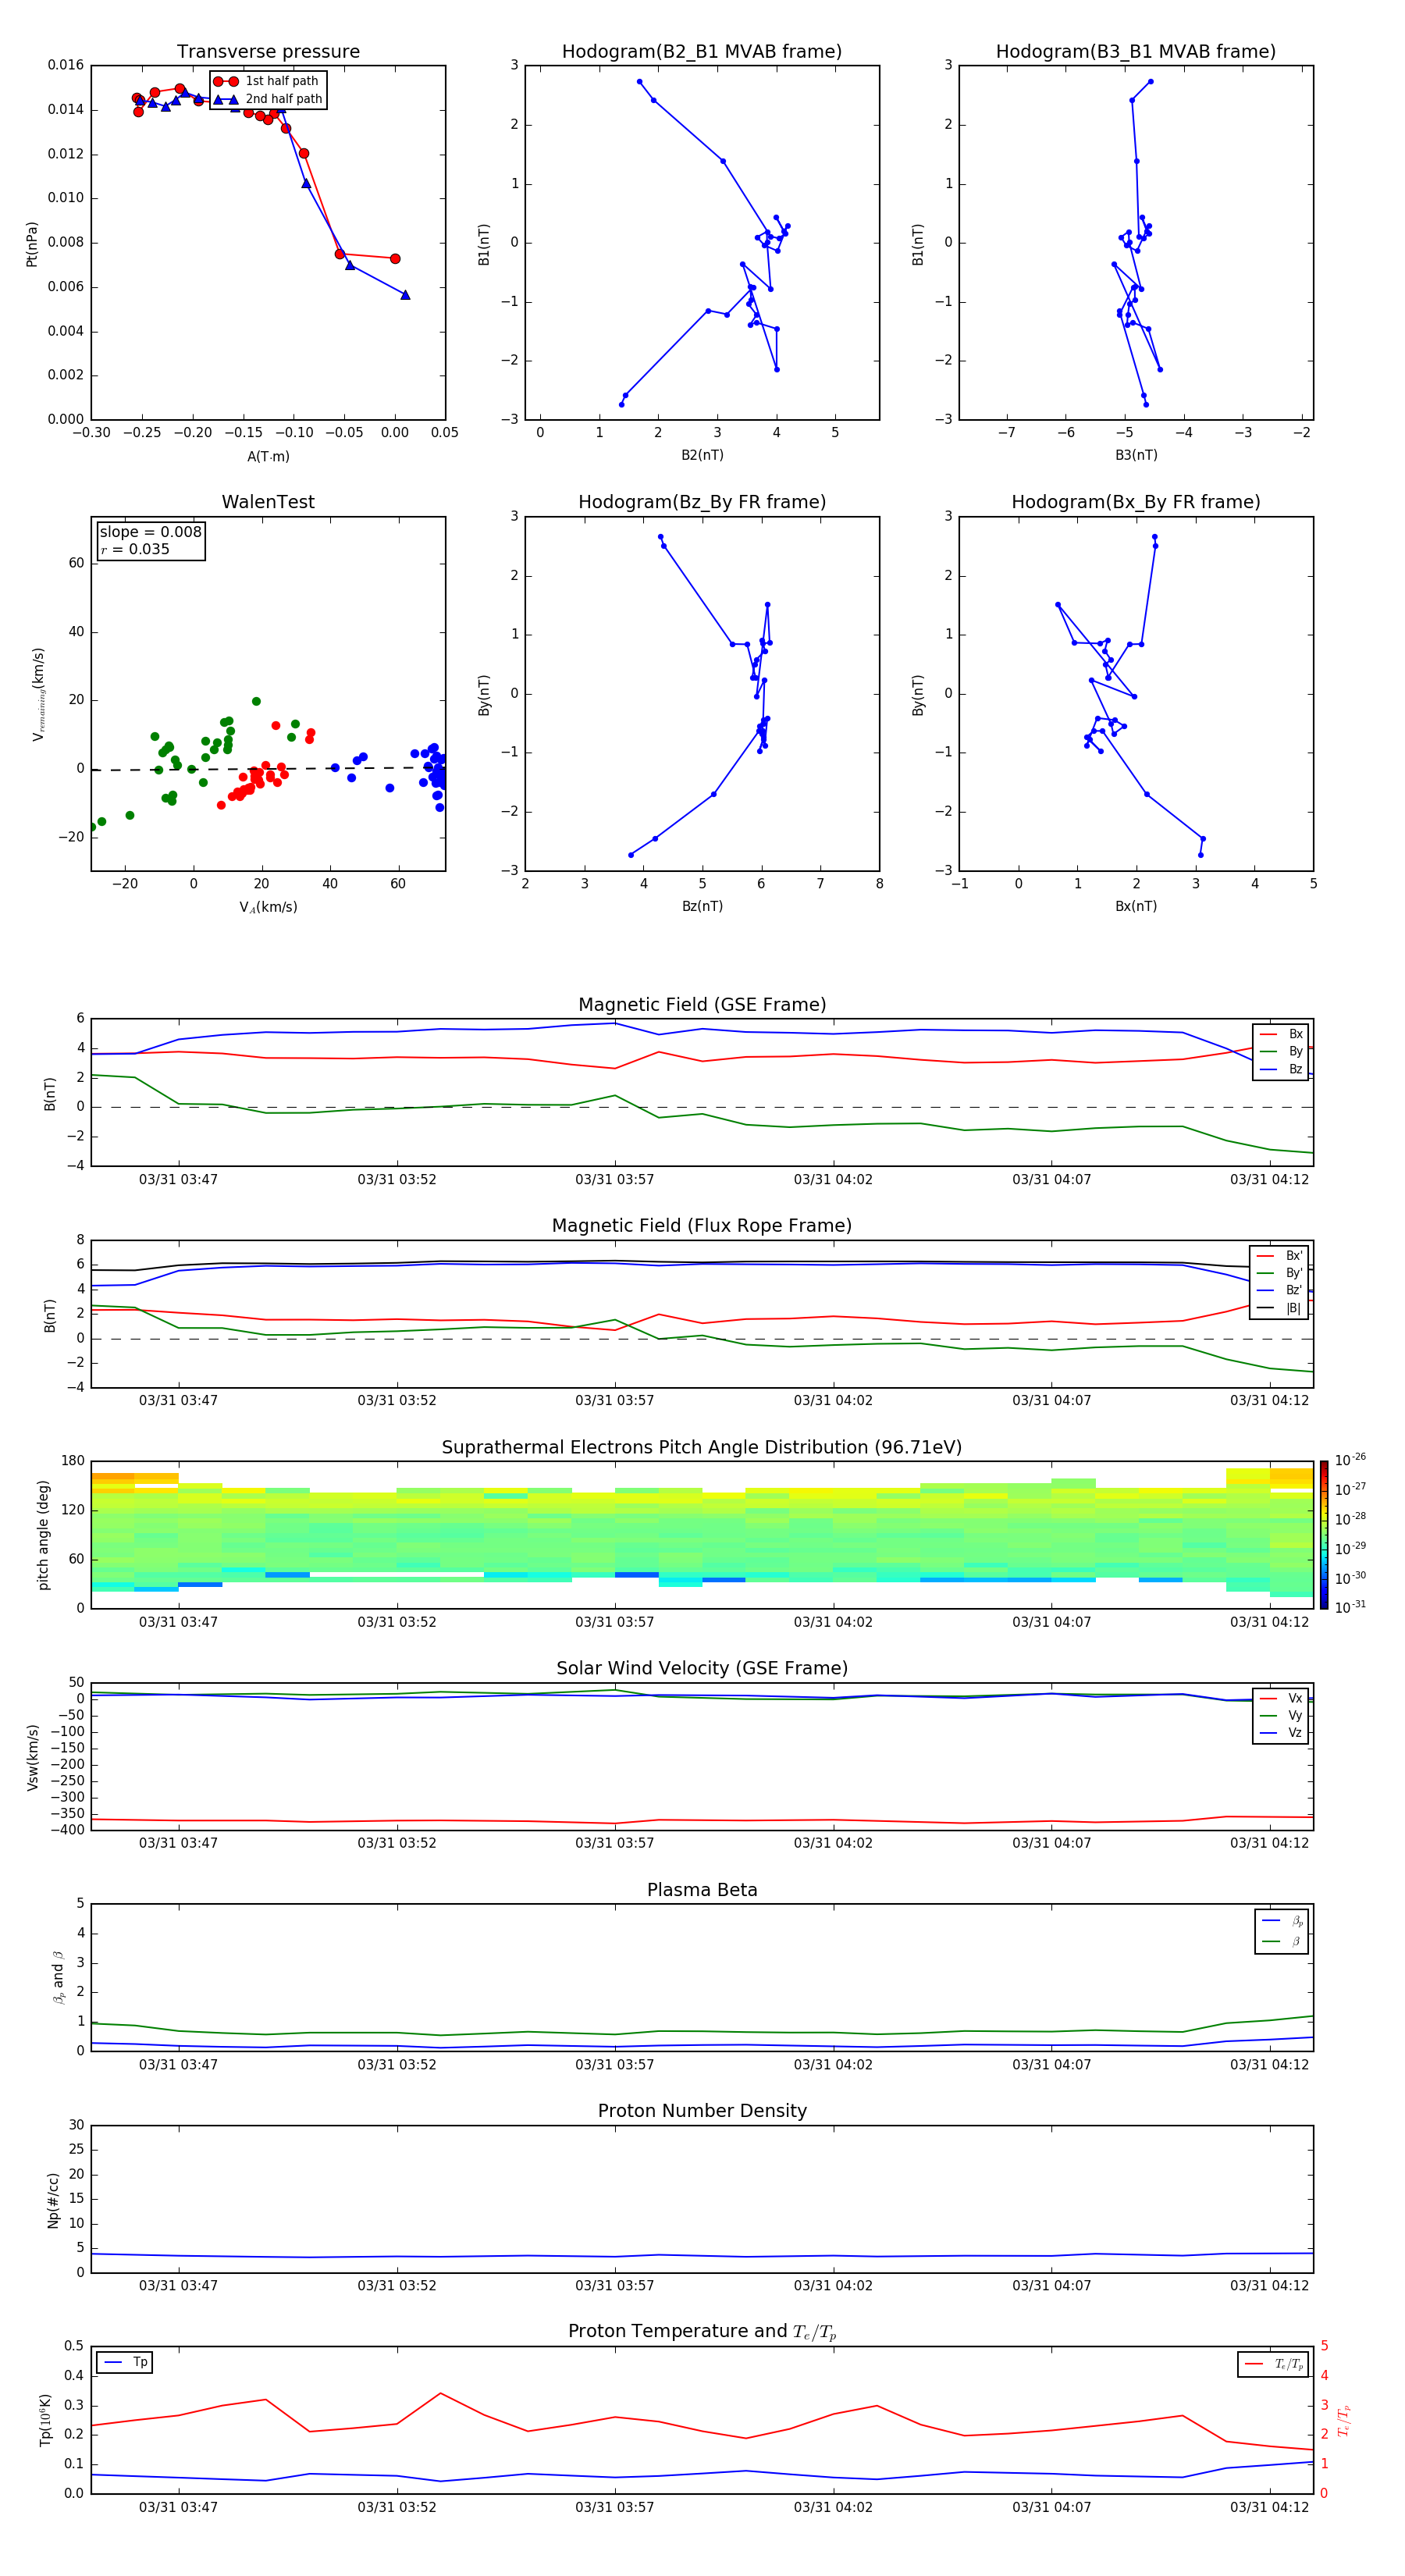Click the 'slope = 0.008' annotation
Viewport: 1405px width, 2576px height.
click(x=150, y=532)
